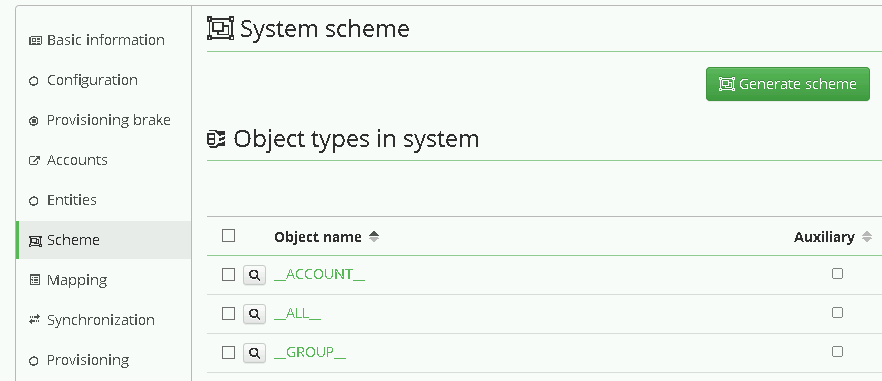Click the Provisioning brake sidebar icon

click(x=34, y=120)
